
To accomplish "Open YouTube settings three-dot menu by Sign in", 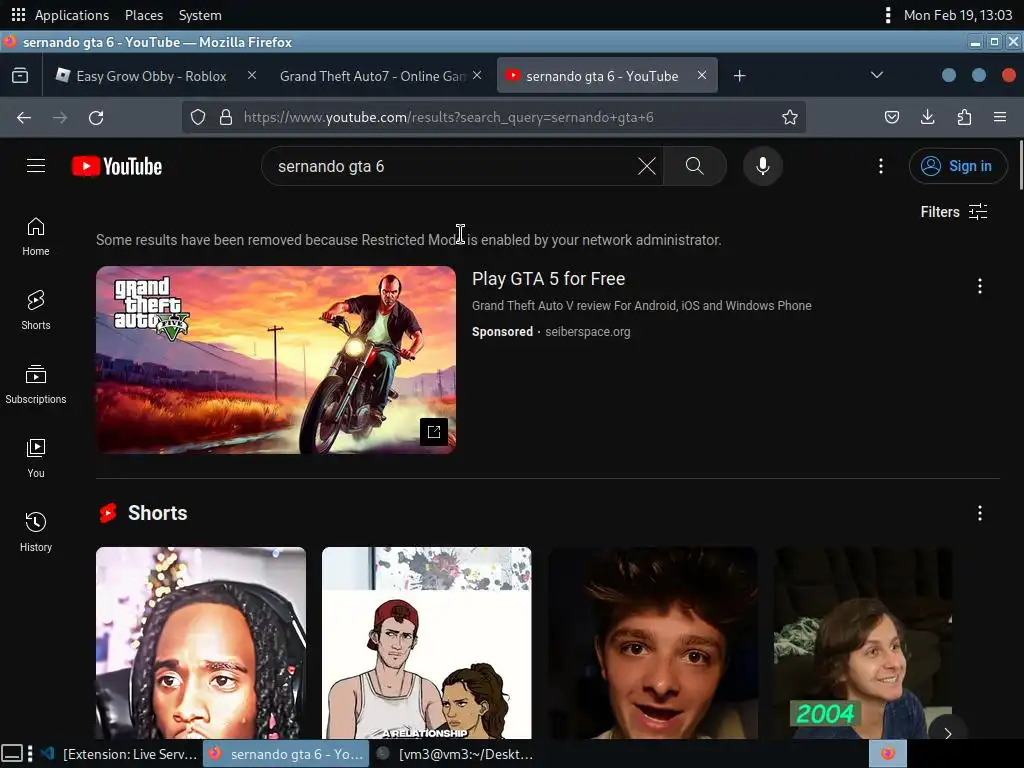I will coord(880,166).
